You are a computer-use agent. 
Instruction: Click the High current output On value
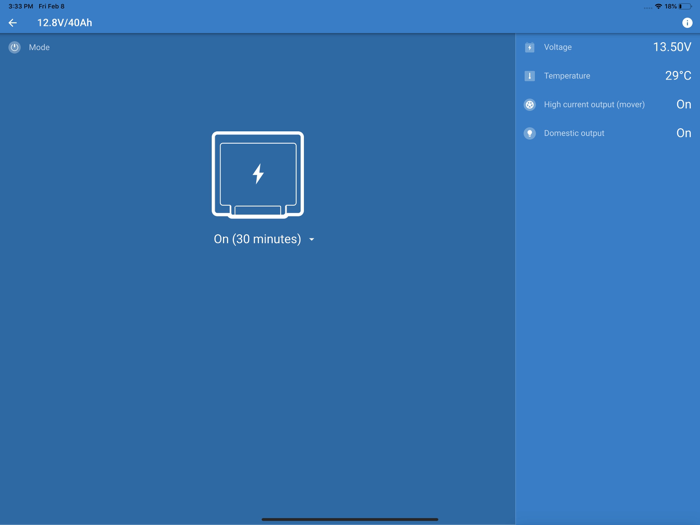coord(683,104)
